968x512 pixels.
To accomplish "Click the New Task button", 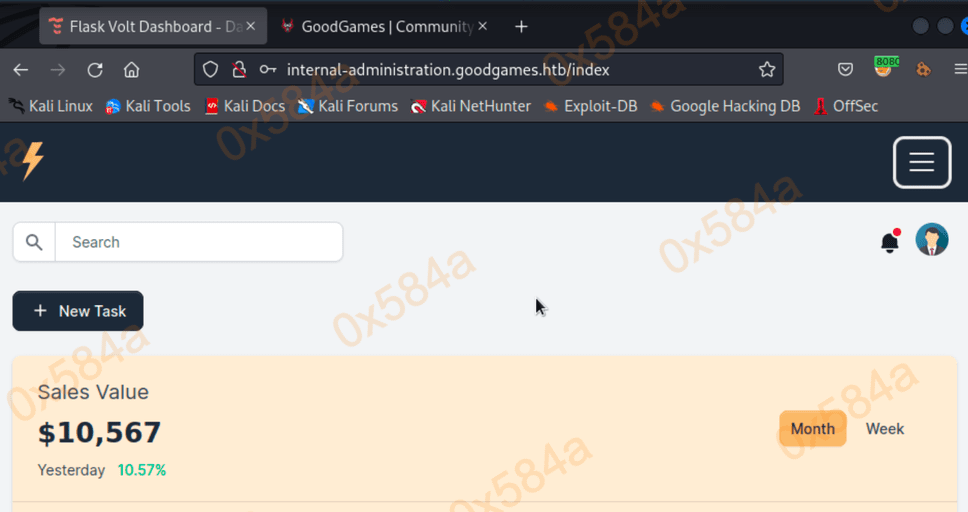I will click(x=78, y=311).
